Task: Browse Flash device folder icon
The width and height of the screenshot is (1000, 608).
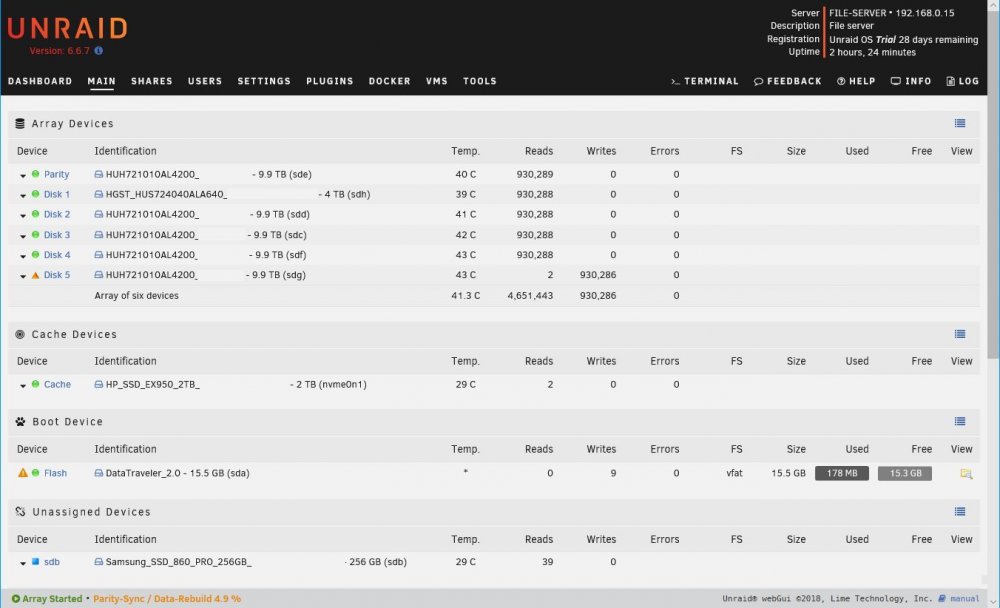Action: [x=966, y=473]
